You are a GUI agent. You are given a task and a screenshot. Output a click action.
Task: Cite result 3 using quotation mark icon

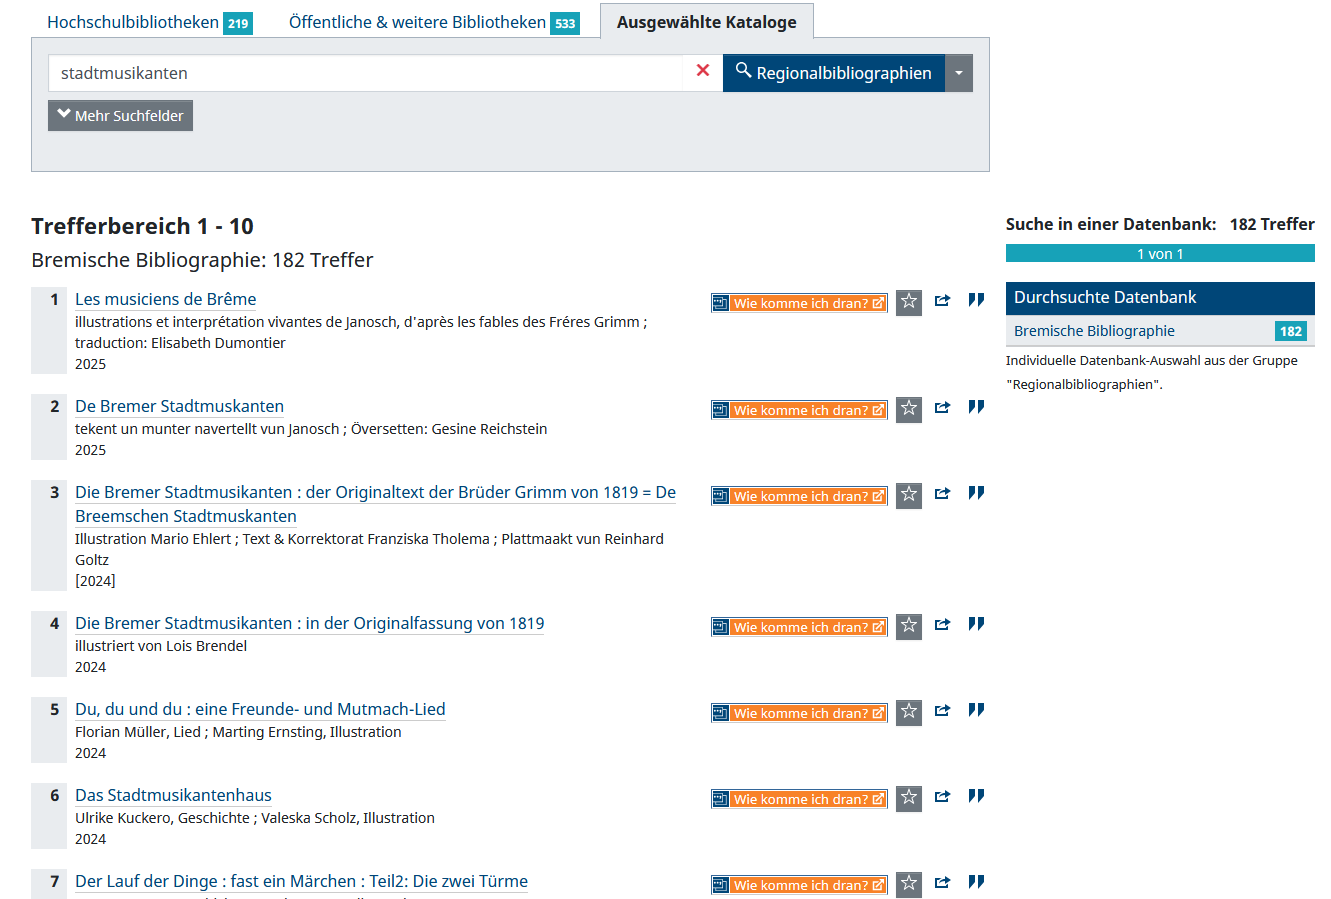[976, 493]
